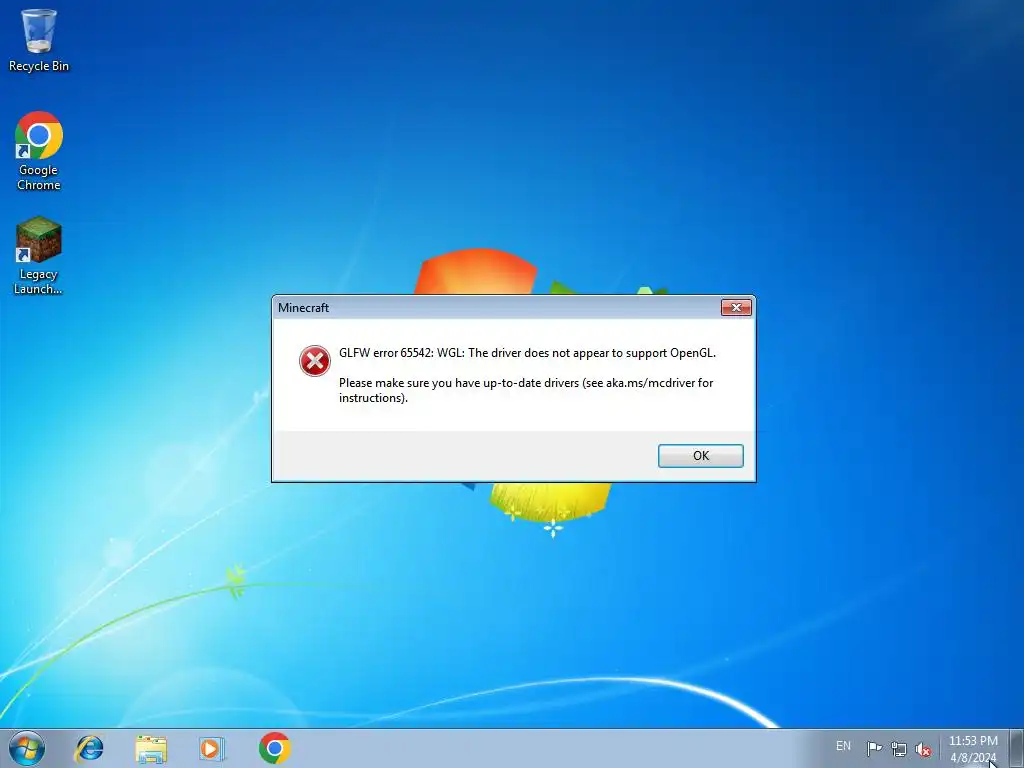Open the Action Center flag icon
Viewport: 1024px width, 768px height.
click(x=874, y=748)
